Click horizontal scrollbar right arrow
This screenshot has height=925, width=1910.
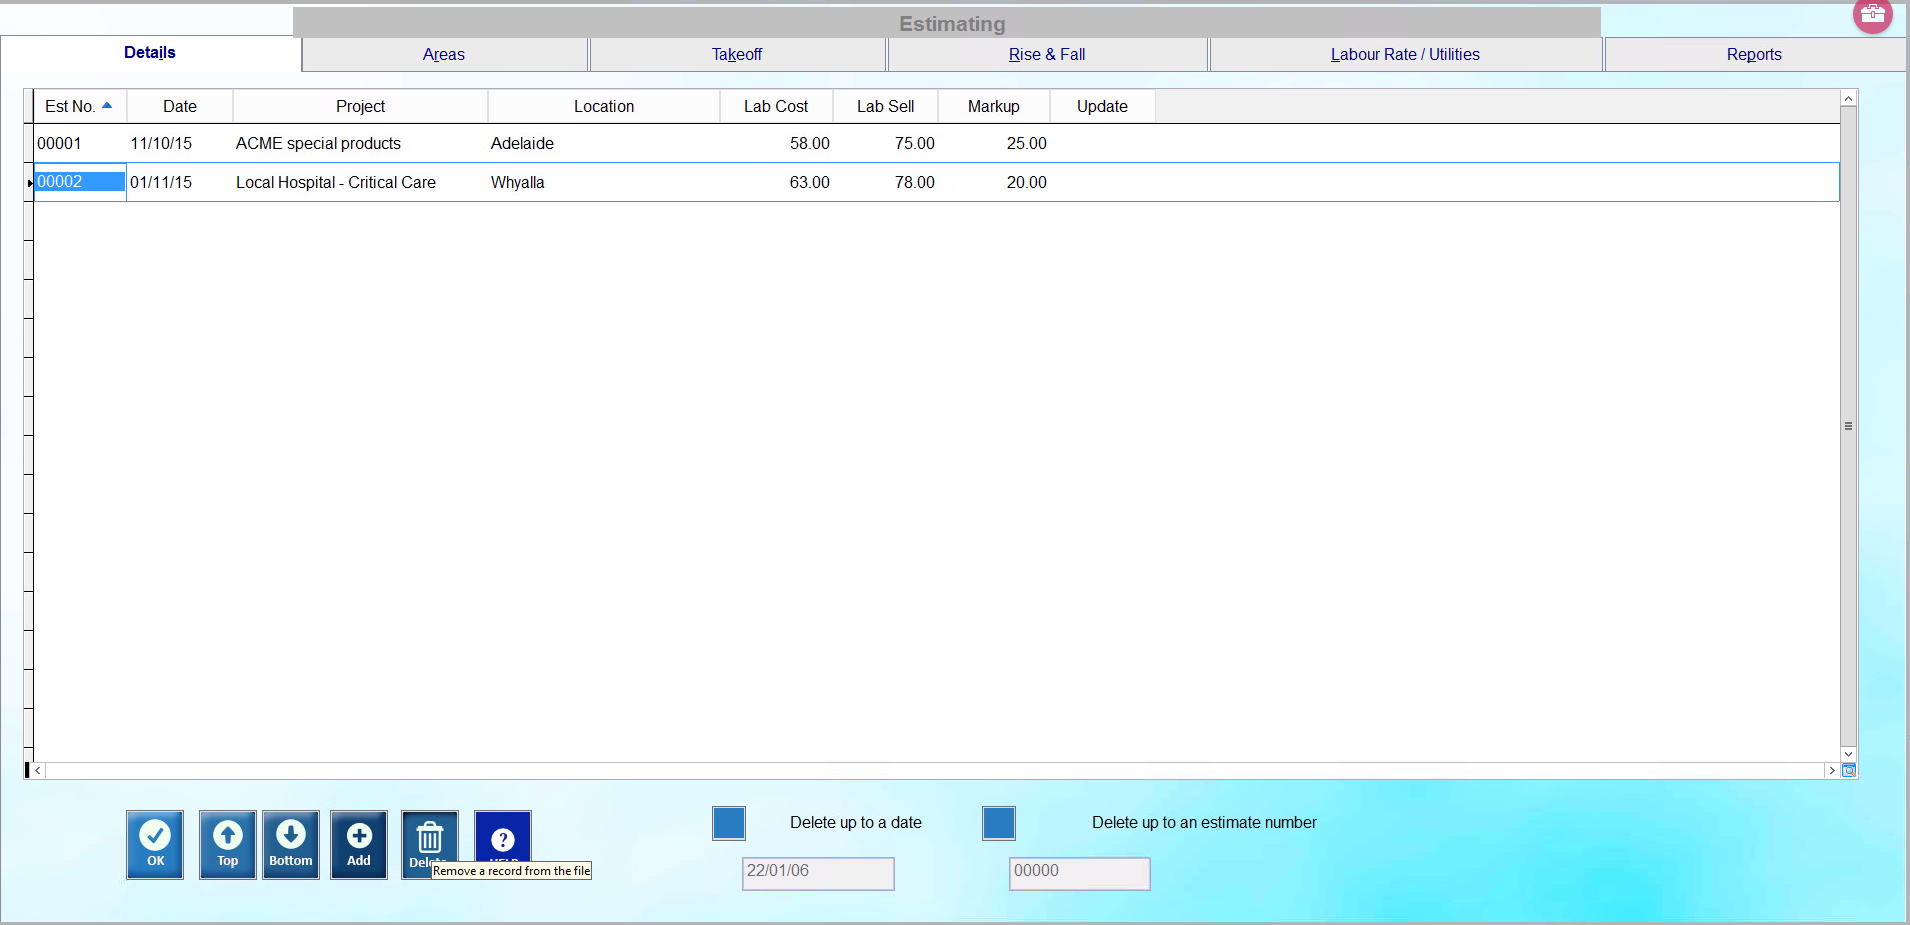pos(1832,771)
